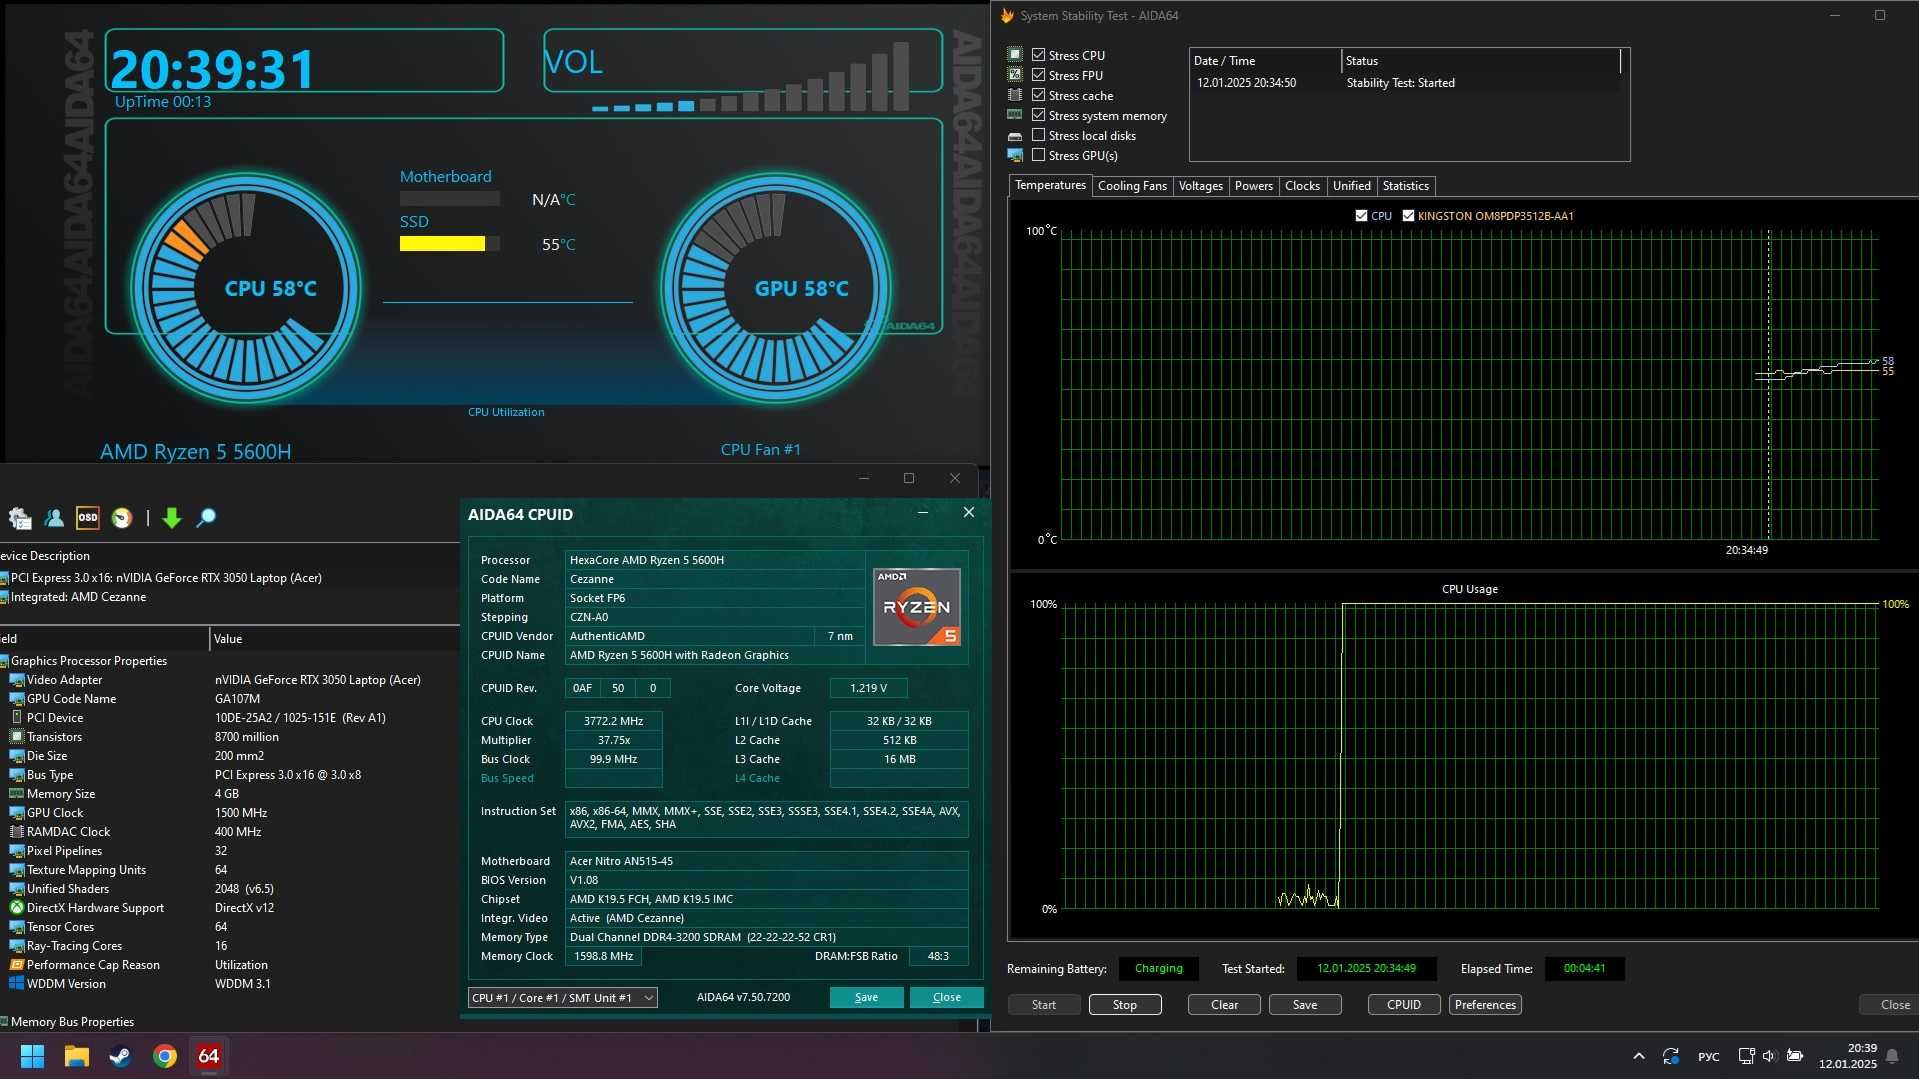The height and width of the screenshot is (1079, 1919).
Task: Click the GPU 58°C circular gauge
Action: tap(775, 288)
